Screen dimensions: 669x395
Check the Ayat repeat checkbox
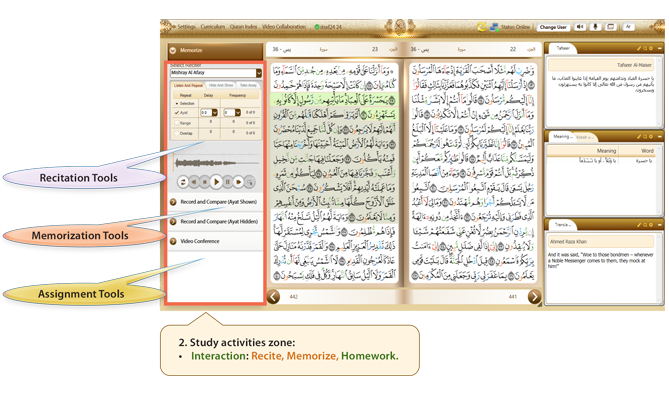pos(177,113)
